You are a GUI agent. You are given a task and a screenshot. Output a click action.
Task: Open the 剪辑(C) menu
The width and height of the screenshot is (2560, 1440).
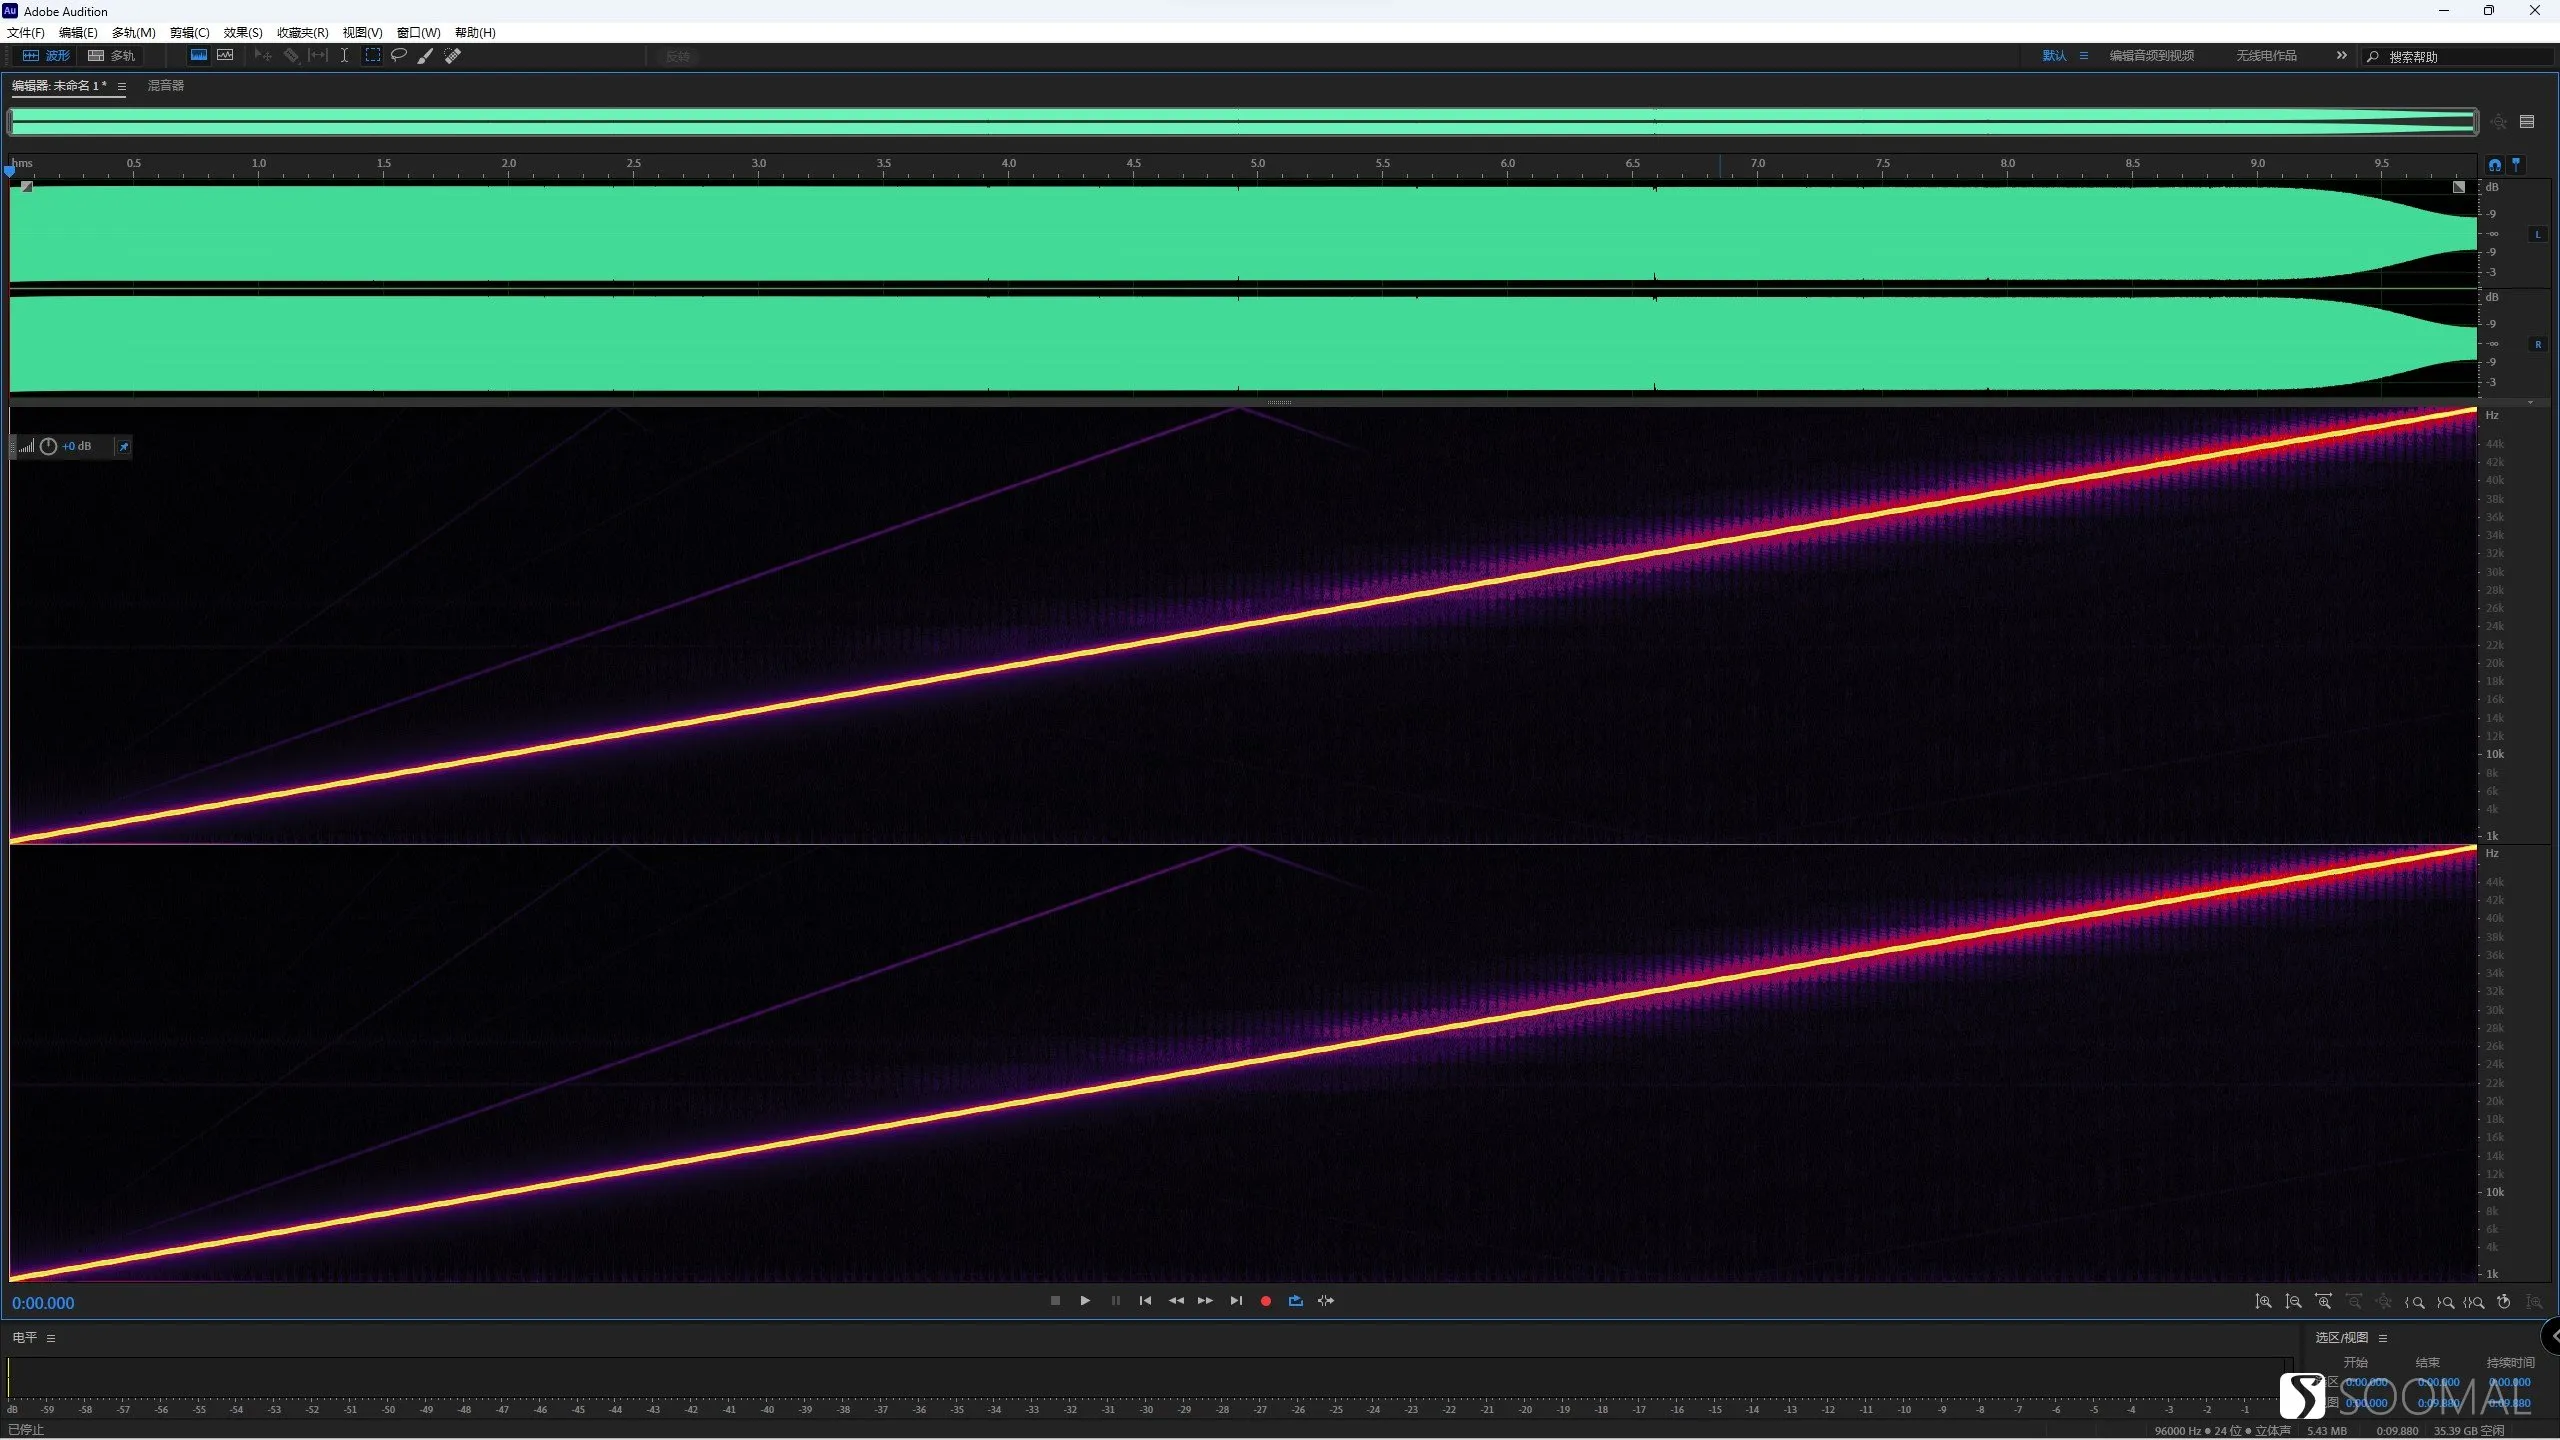[190, 33]
